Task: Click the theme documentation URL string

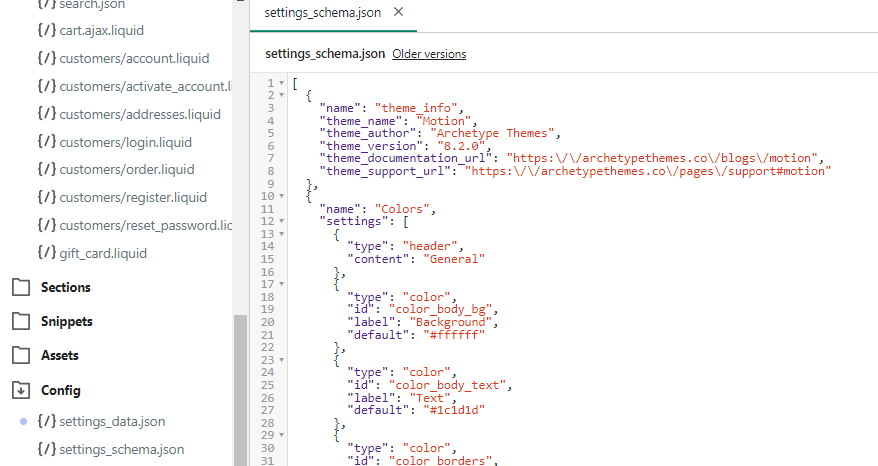Action: pyautogui.click(x=662, y=159)
